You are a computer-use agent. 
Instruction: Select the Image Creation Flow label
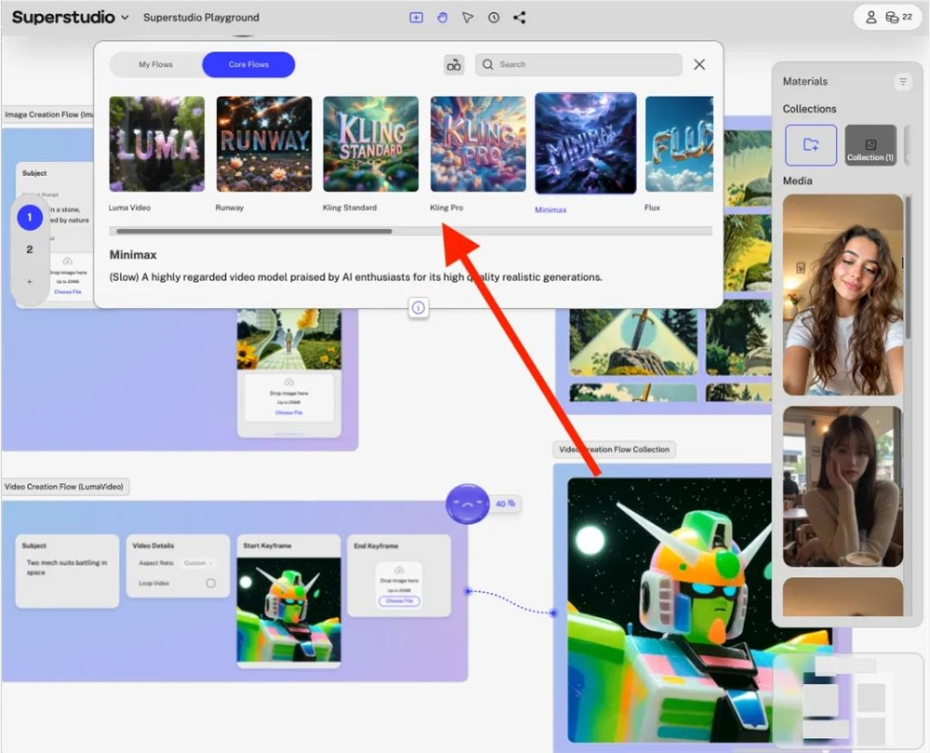[x=49, y=114]
